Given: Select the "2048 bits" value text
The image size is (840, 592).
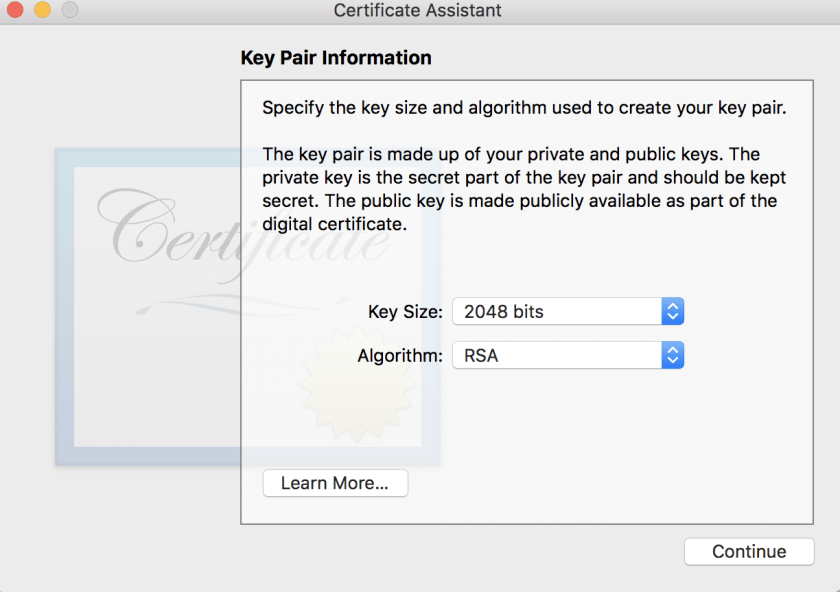Looking at the screenshot, I should coord(504,312).
